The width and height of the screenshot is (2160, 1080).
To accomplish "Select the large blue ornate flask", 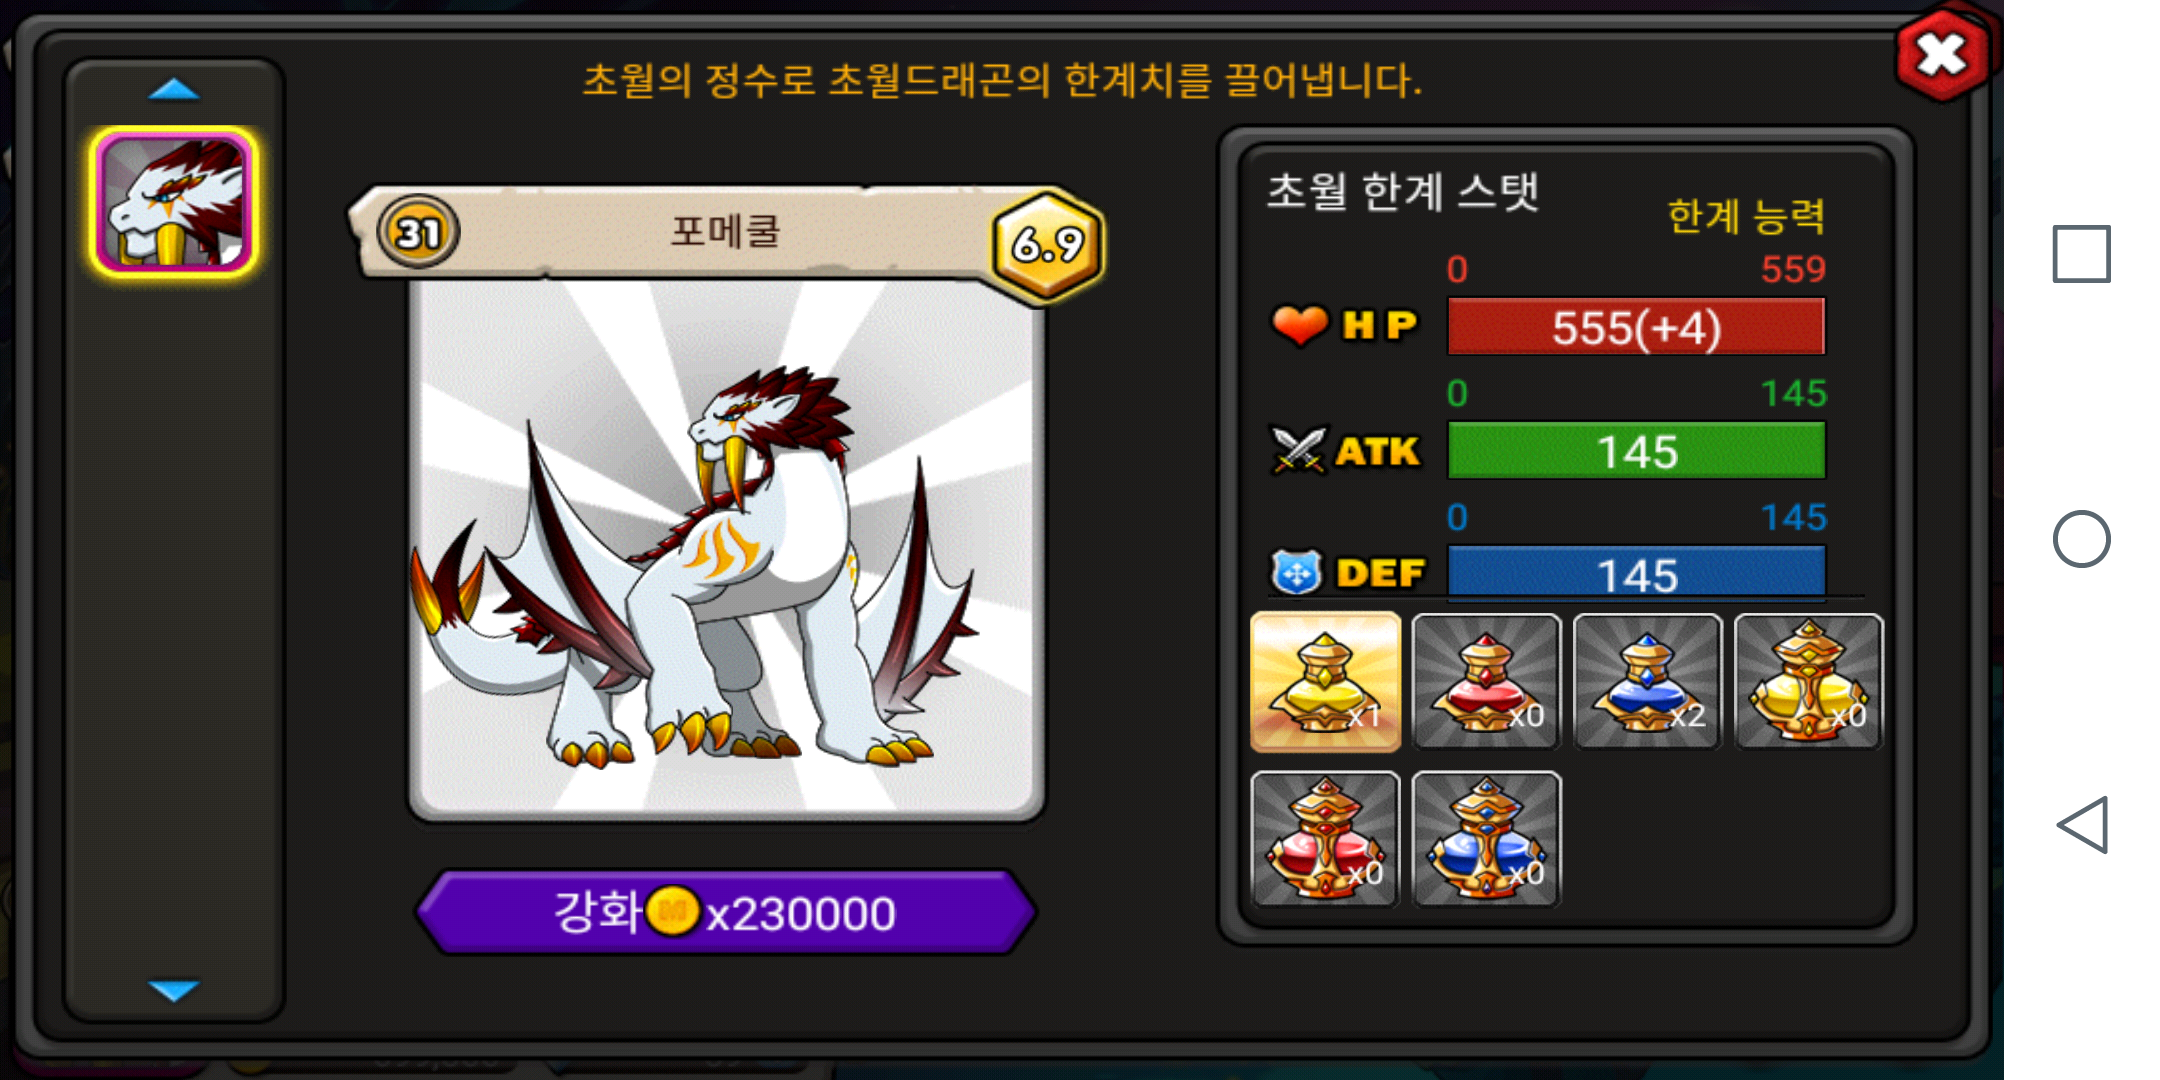I will point(1486,839).
